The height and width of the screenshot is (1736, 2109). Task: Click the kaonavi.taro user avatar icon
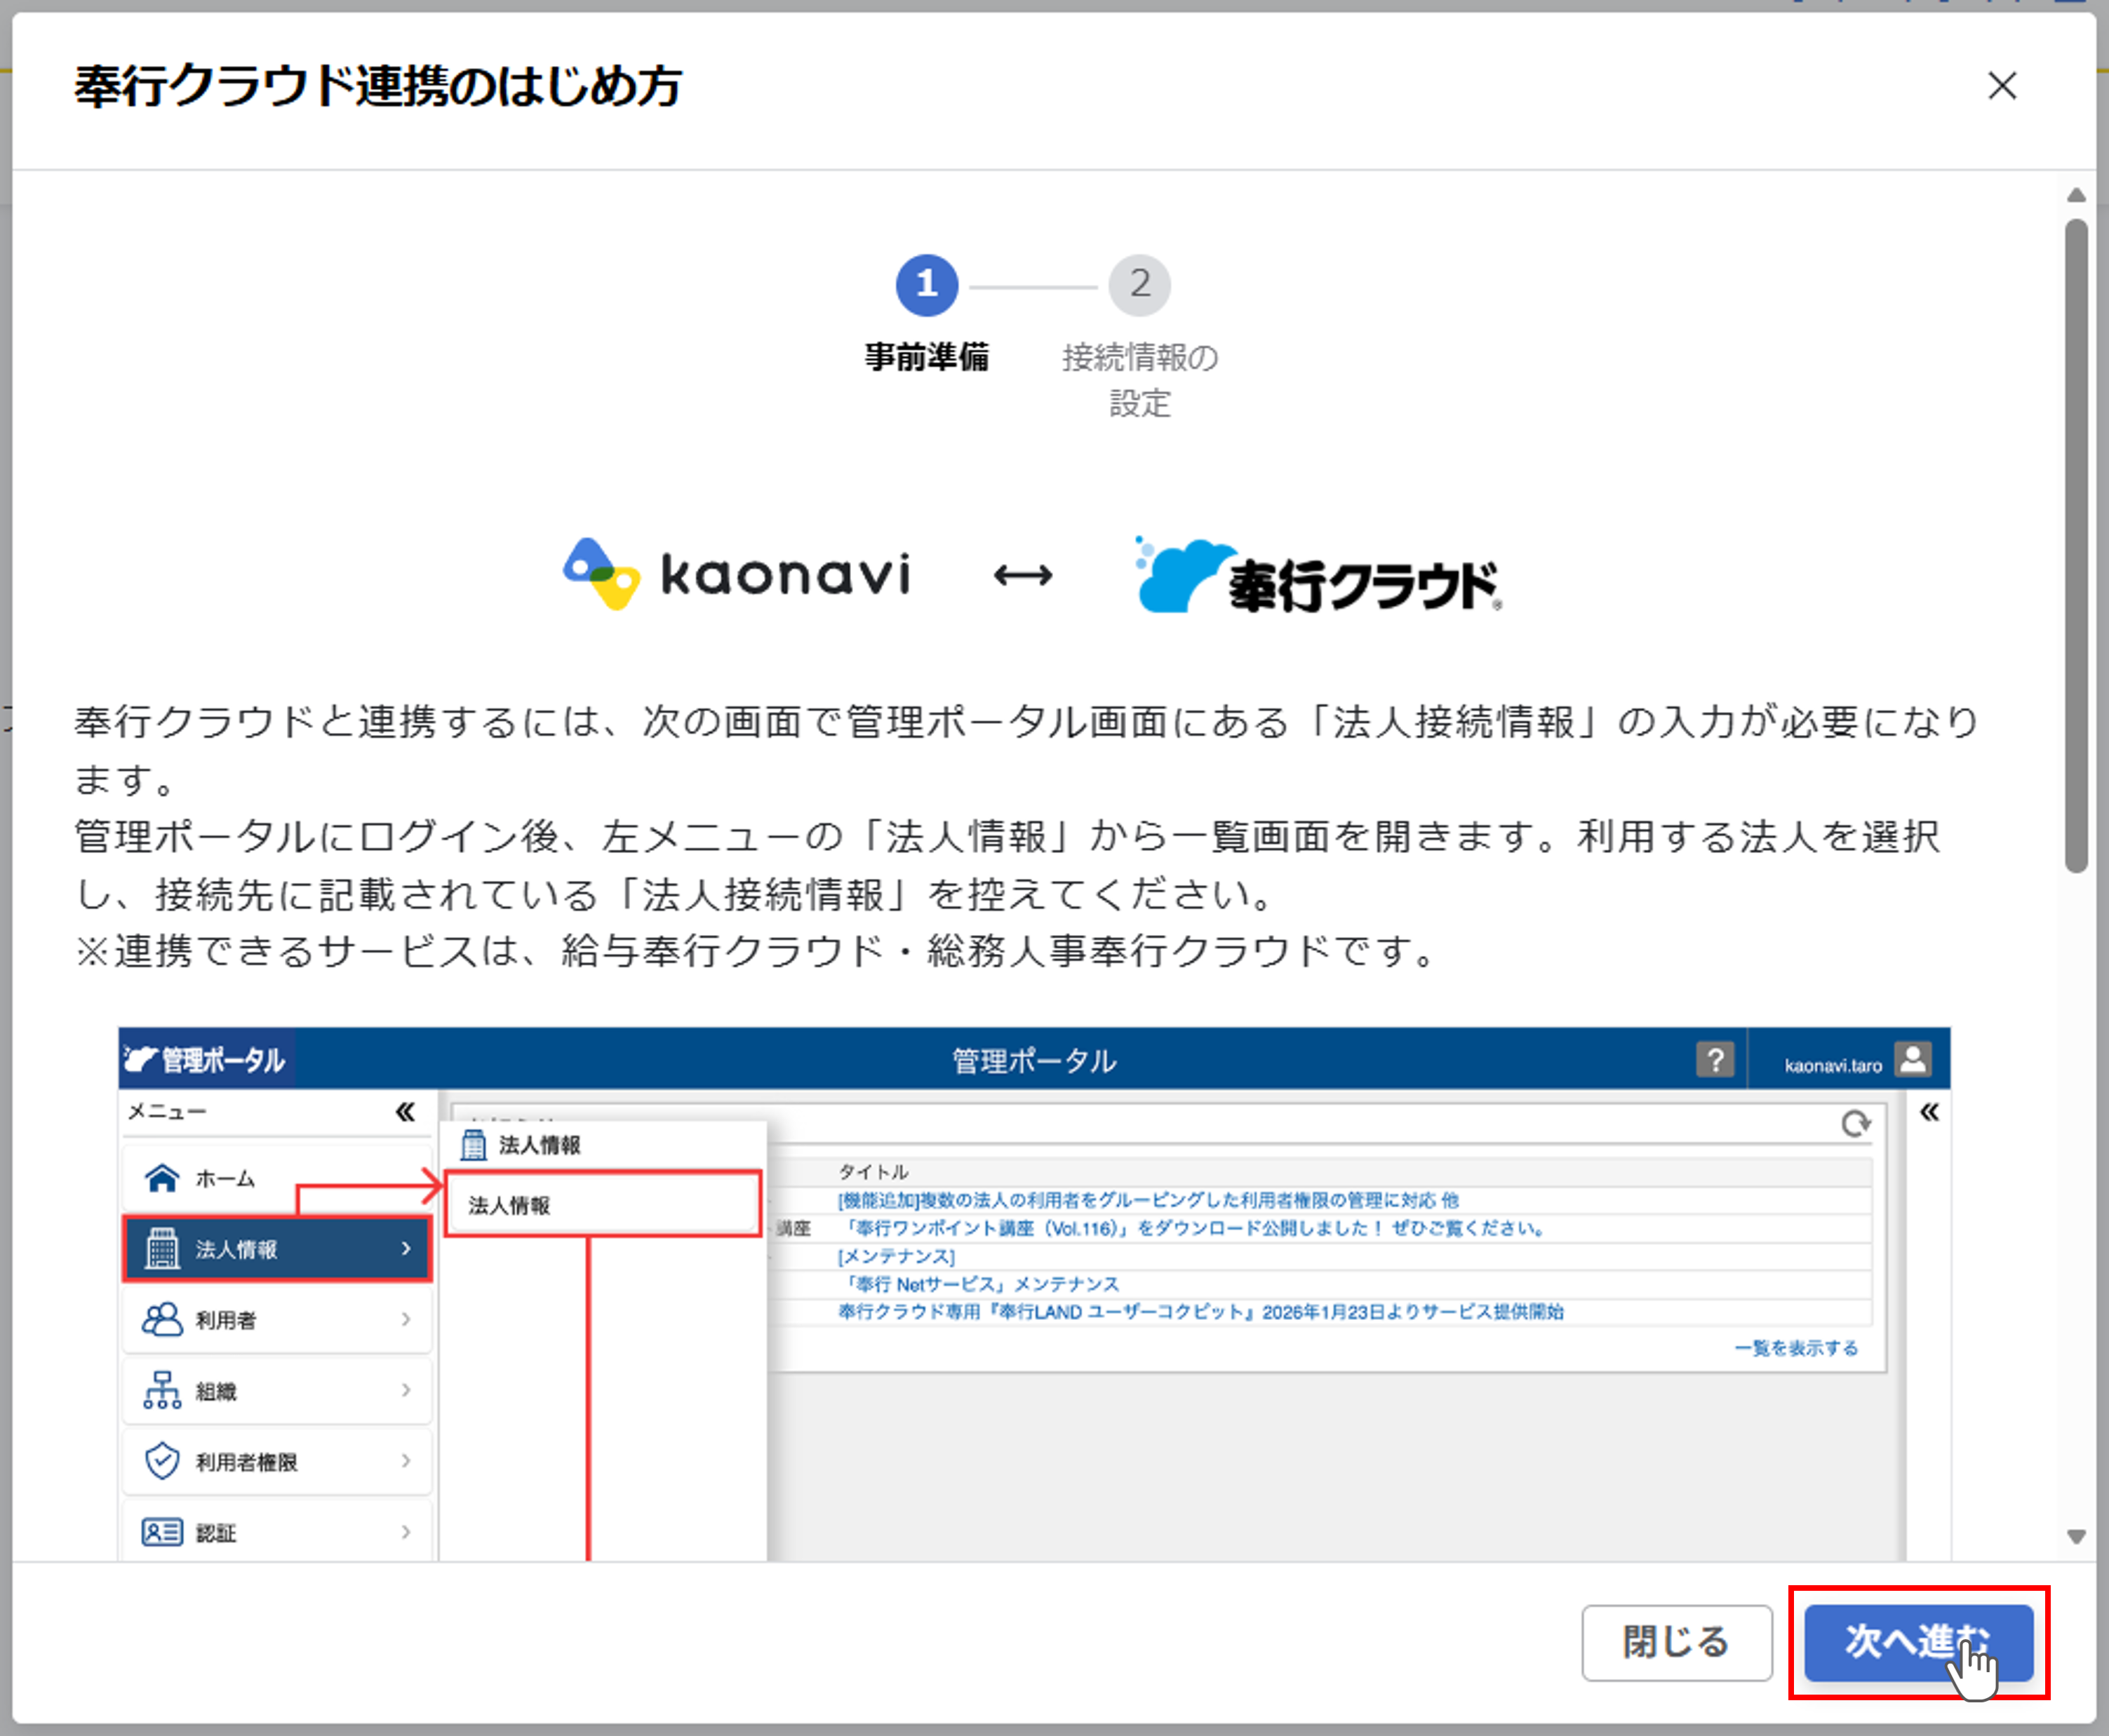[1913, 1059]
